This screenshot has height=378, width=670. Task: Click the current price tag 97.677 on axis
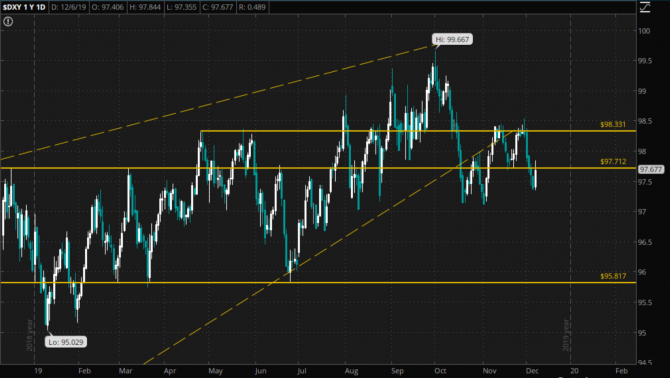[x=651, y=170]
